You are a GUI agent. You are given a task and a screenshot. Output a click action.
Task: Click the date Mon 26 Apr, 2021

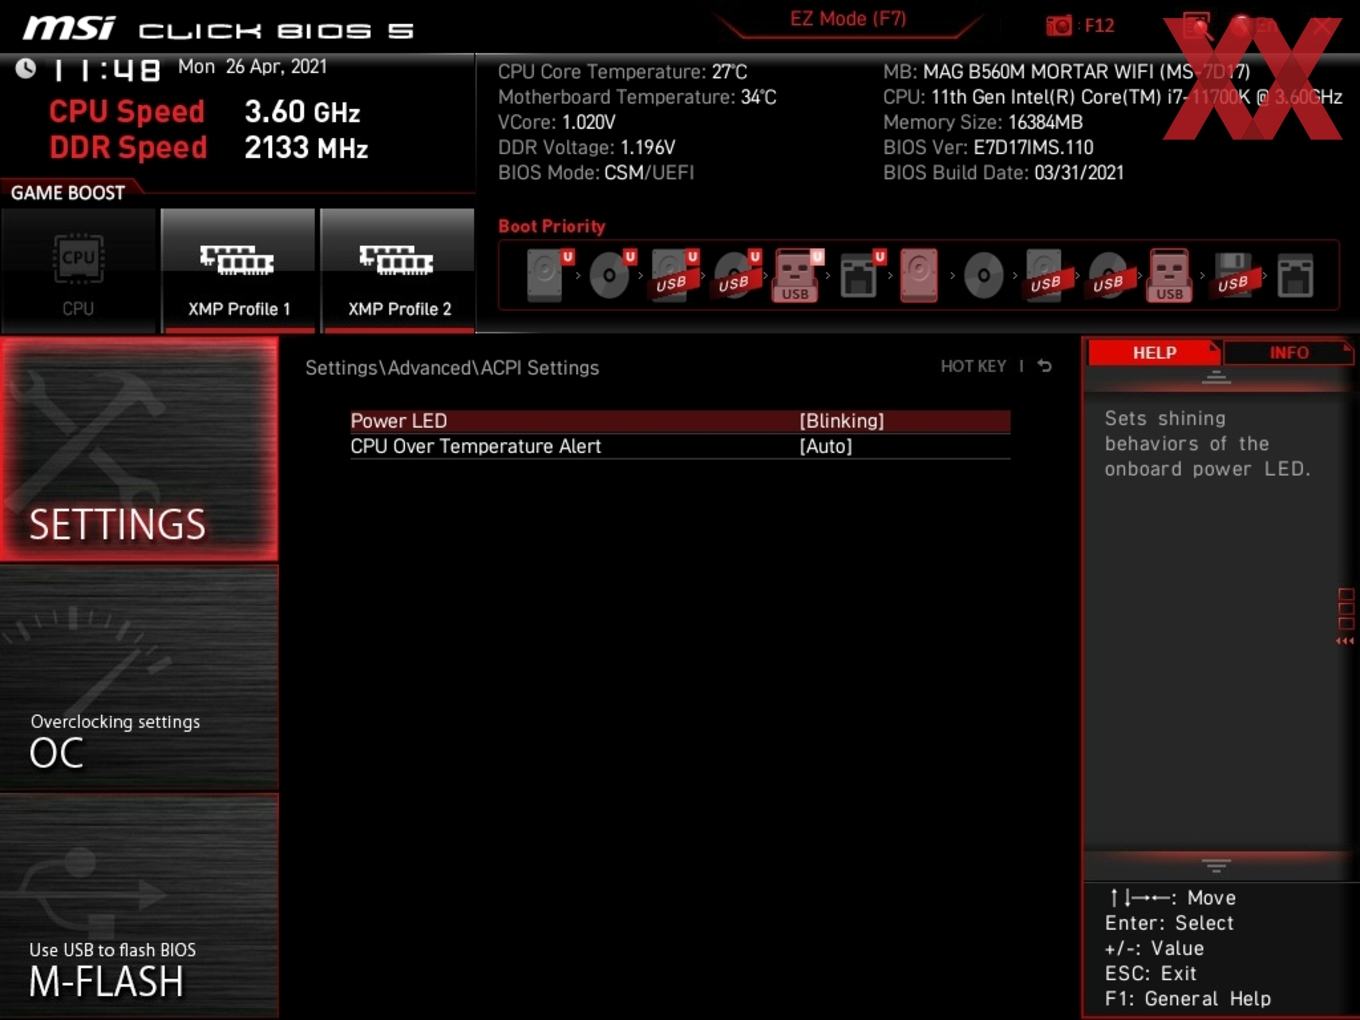[x=252, y=67]
